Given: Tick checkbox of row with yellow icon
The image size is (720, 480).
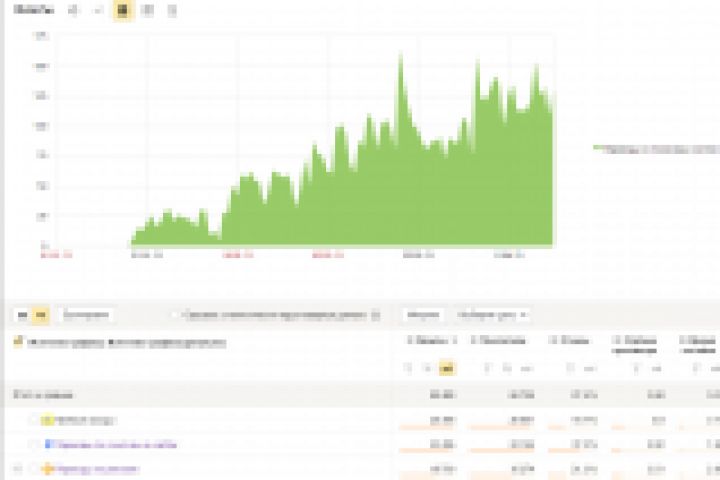Looking at the screenshot, I should click(34, 420).
